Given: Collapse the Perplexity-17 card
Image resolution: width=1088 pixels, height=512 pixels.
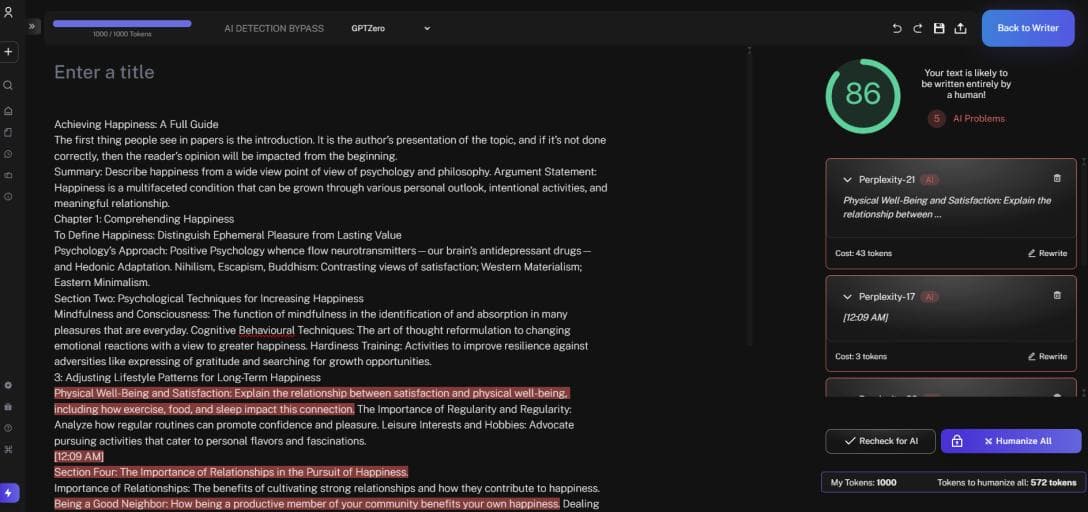Looking at the screenshot, I should point(847,297).
